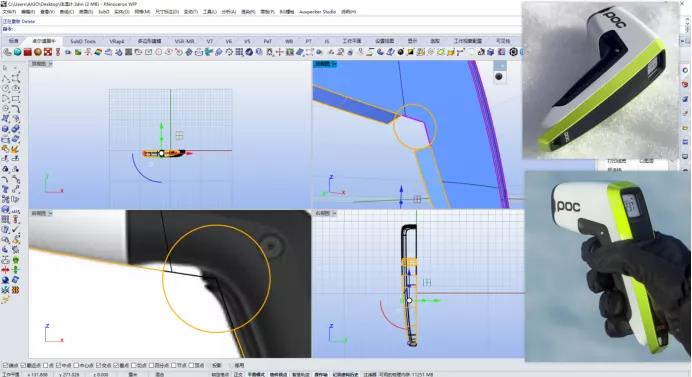Click the black gear icon in toolbar
The image size is (692, 377).
click(x=513, y=52)
